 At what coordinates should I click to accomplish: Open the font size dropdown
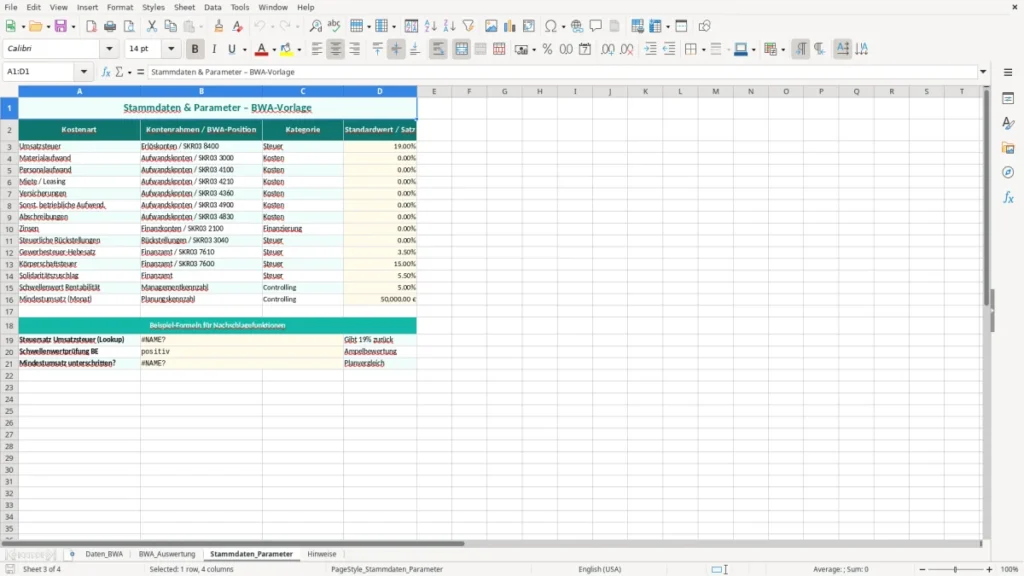[x=171, y=48]
